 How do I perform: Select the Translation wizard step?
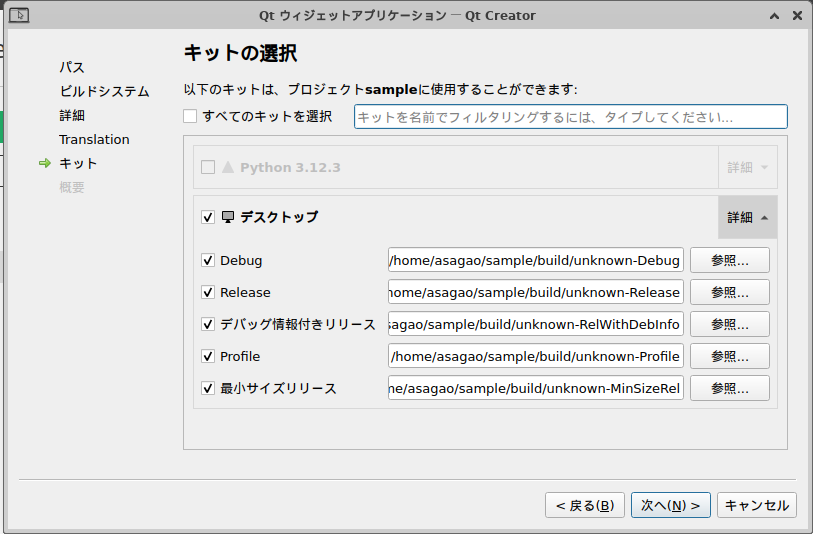94,139
